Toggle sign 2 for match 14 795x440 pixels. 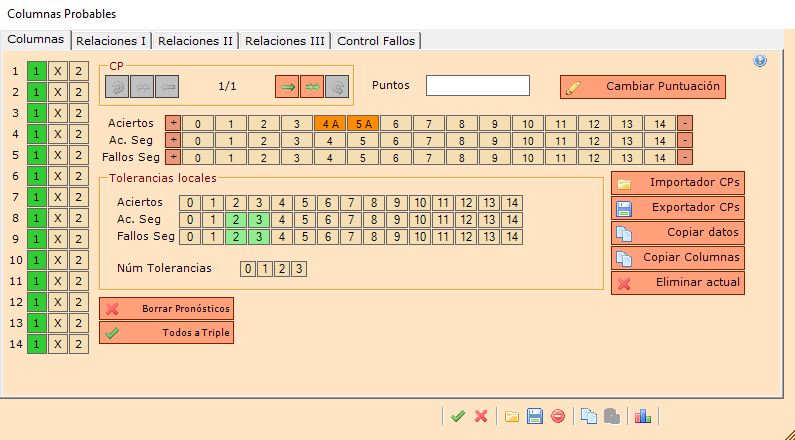79,344
